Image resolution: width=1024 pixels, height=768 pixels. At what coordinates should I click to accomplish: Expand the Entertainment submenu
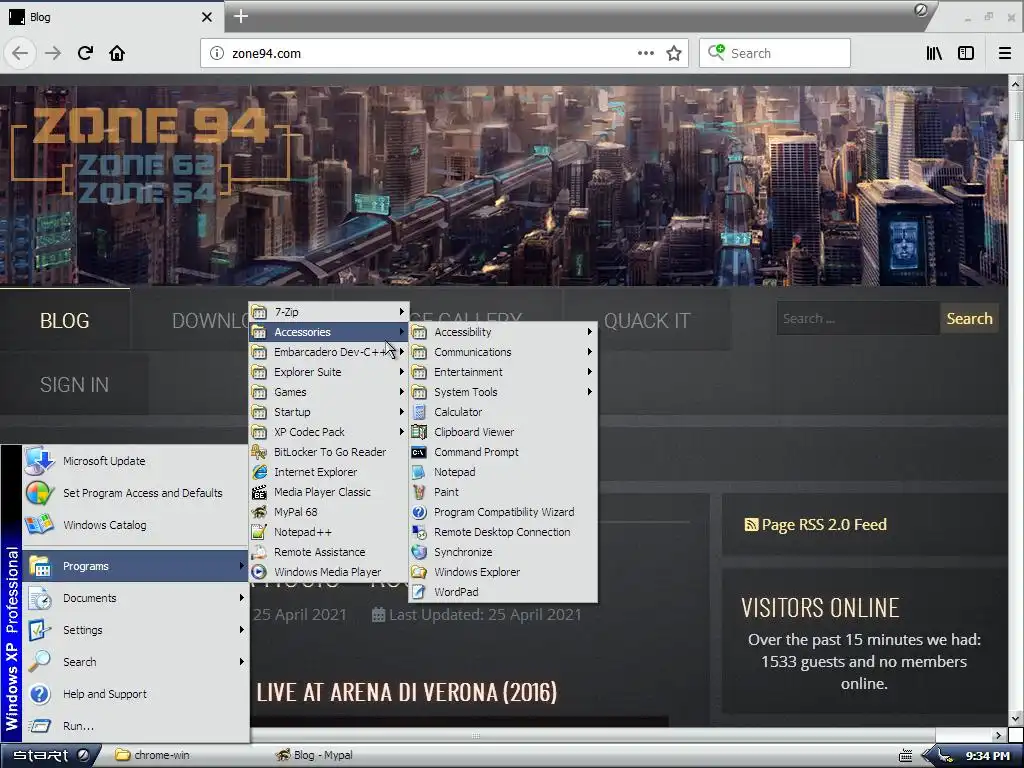503,372
